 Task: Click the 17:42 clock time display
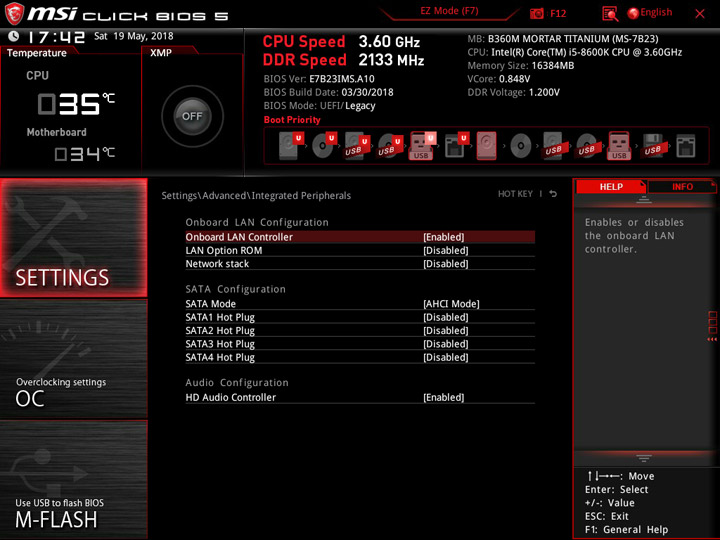pyautogui.click(x=56, y=37)
